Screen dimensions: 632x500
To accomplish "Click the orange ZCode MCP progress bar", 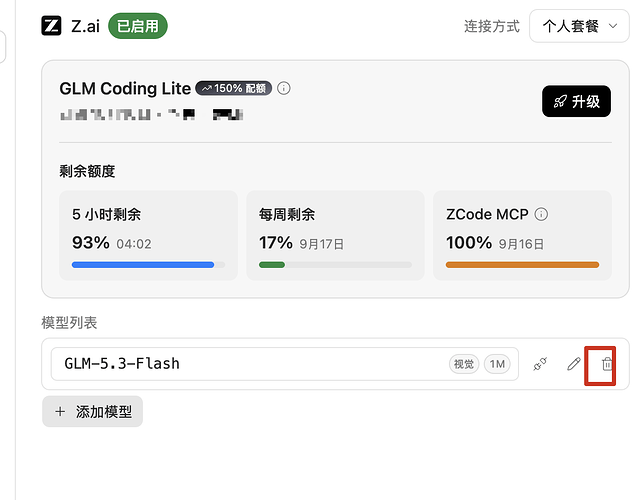I will tap(522, 265).
